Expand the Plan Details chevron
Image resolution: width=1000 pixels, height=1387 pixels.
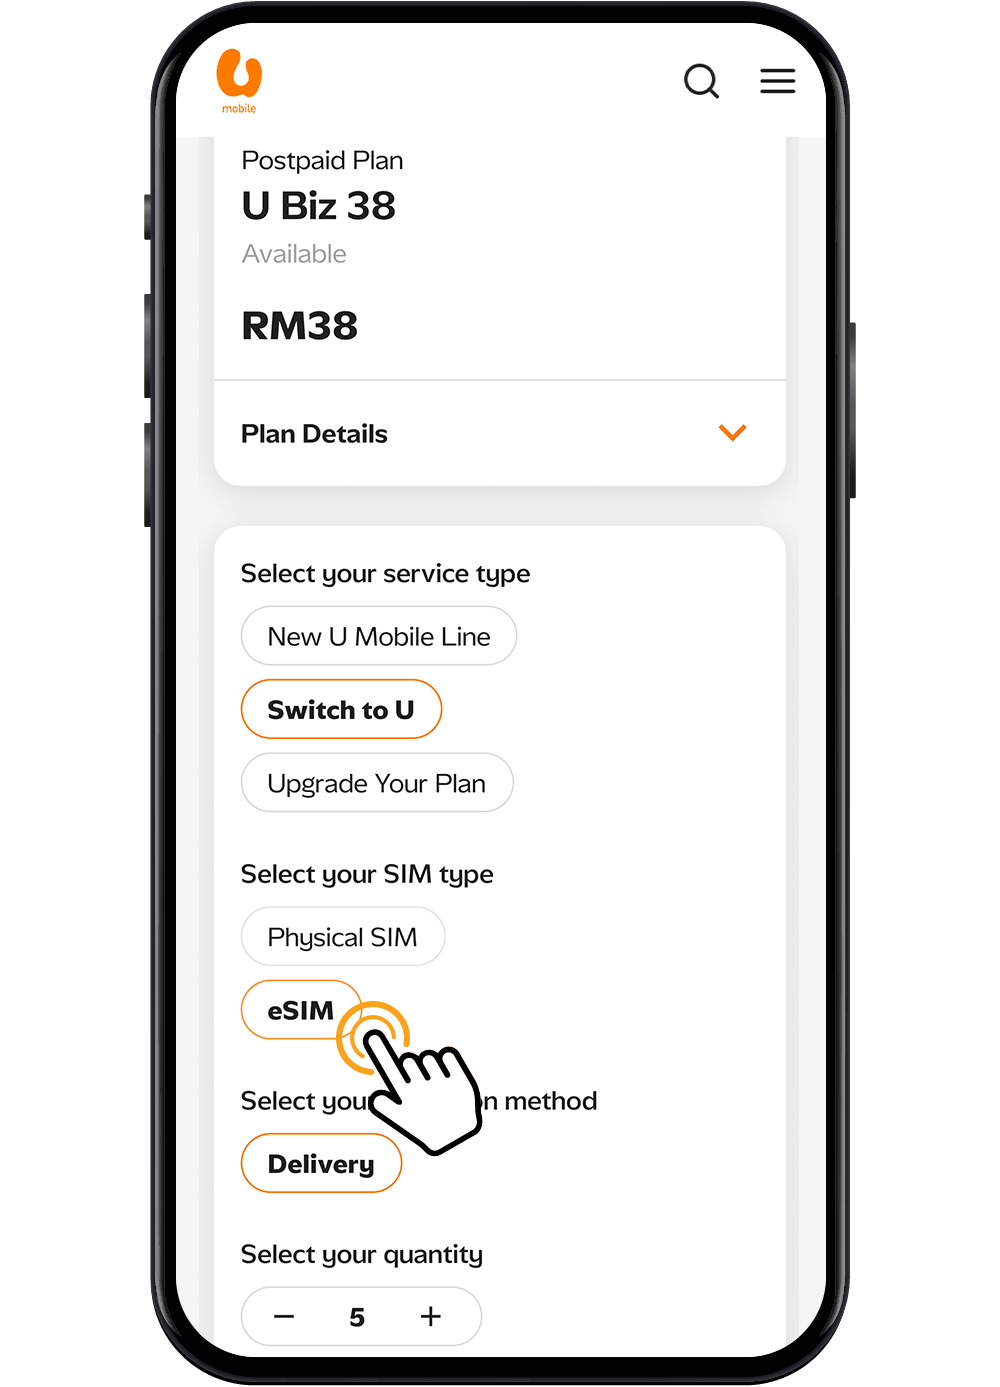[x=733, y=433]
